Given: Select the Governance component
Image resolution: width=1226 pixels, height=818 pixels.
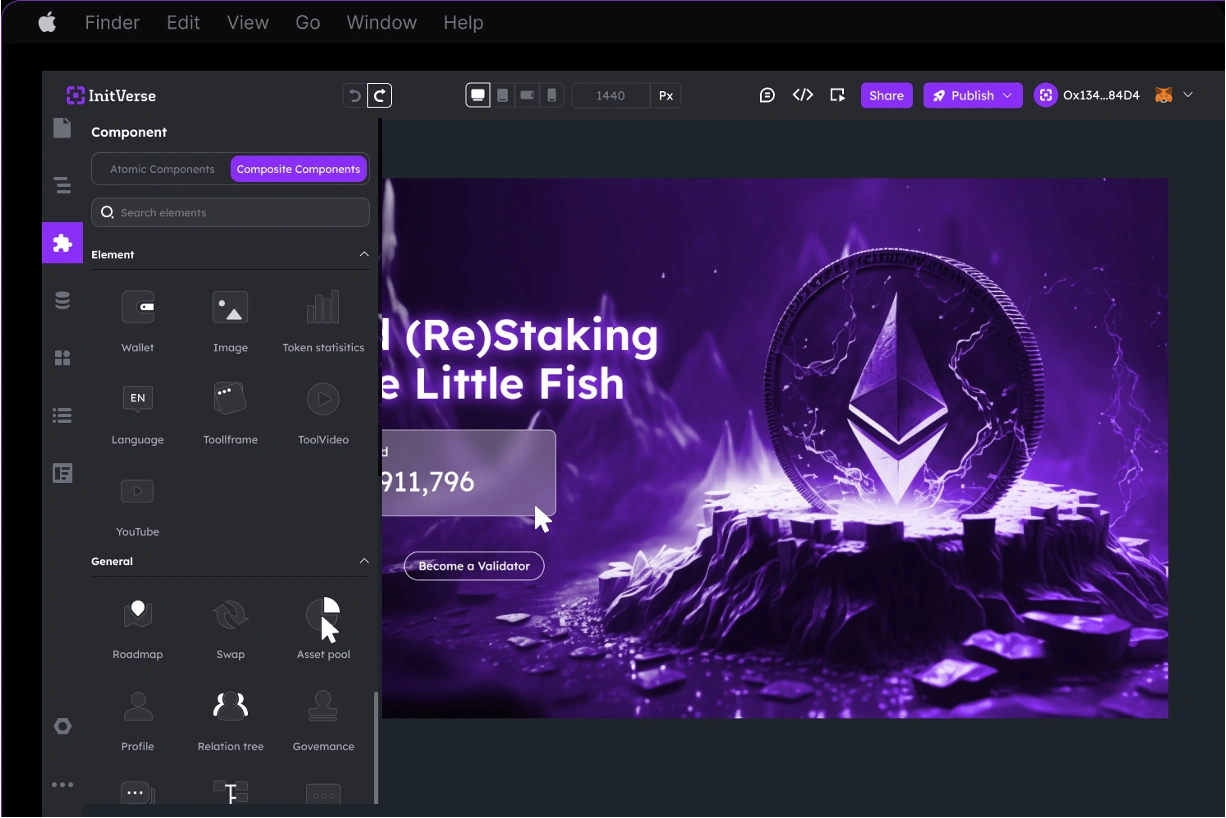Looking at the screenshot, I should coord(323,719).
